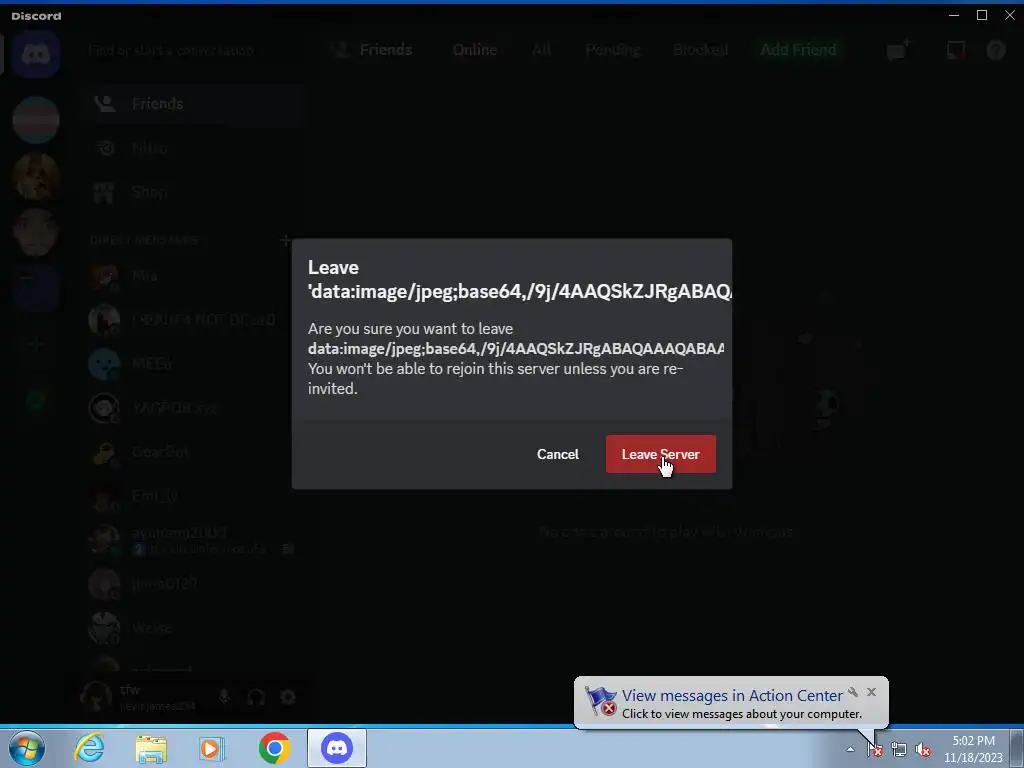Click the Windows Start orb
1024x768 pixels.
(x=27, y=748)
